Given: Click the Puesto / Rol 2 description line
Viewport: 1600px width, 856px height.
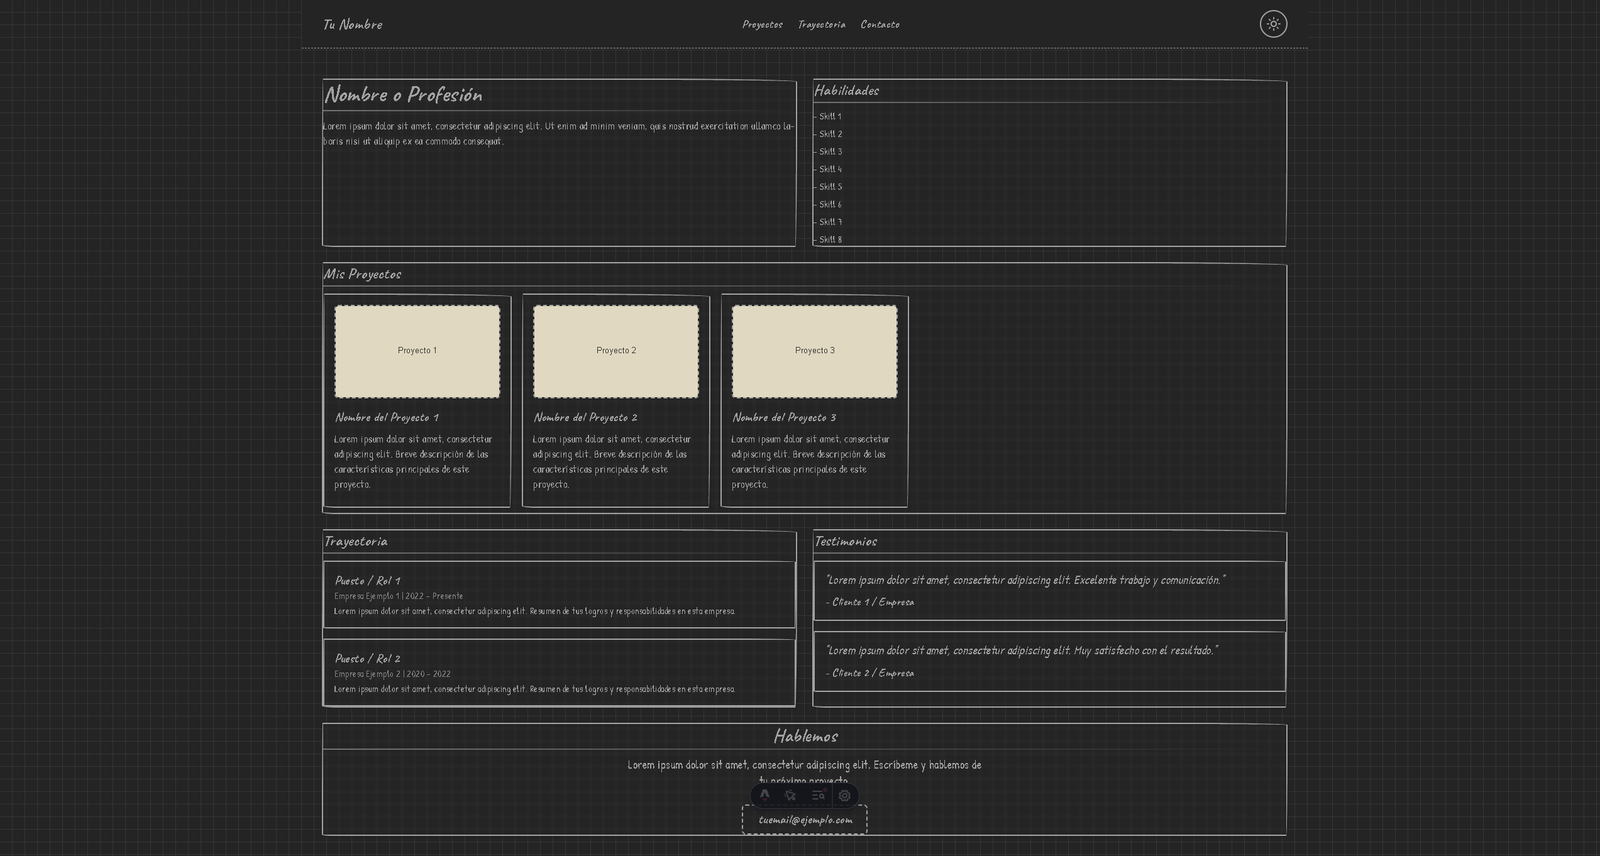Looking at the screenshot, I should point(534,689).
